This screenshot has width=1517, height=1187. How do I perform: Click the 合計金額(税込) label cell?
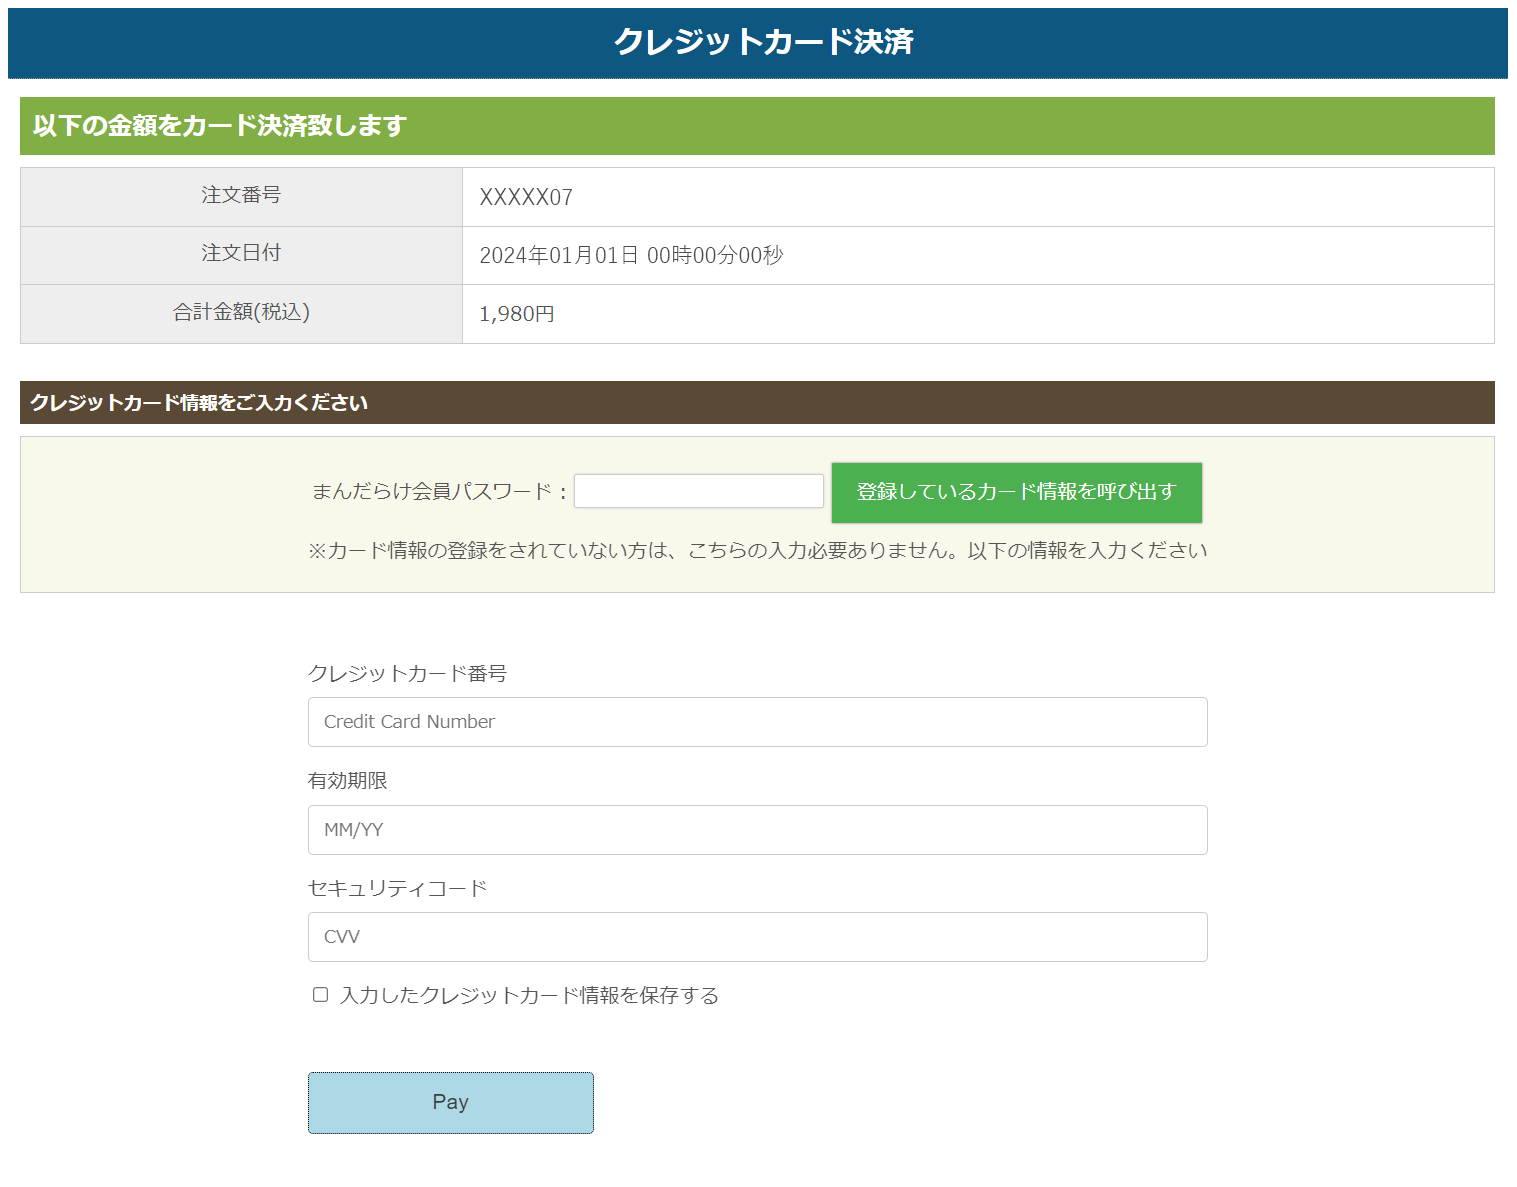click(241, 313)
